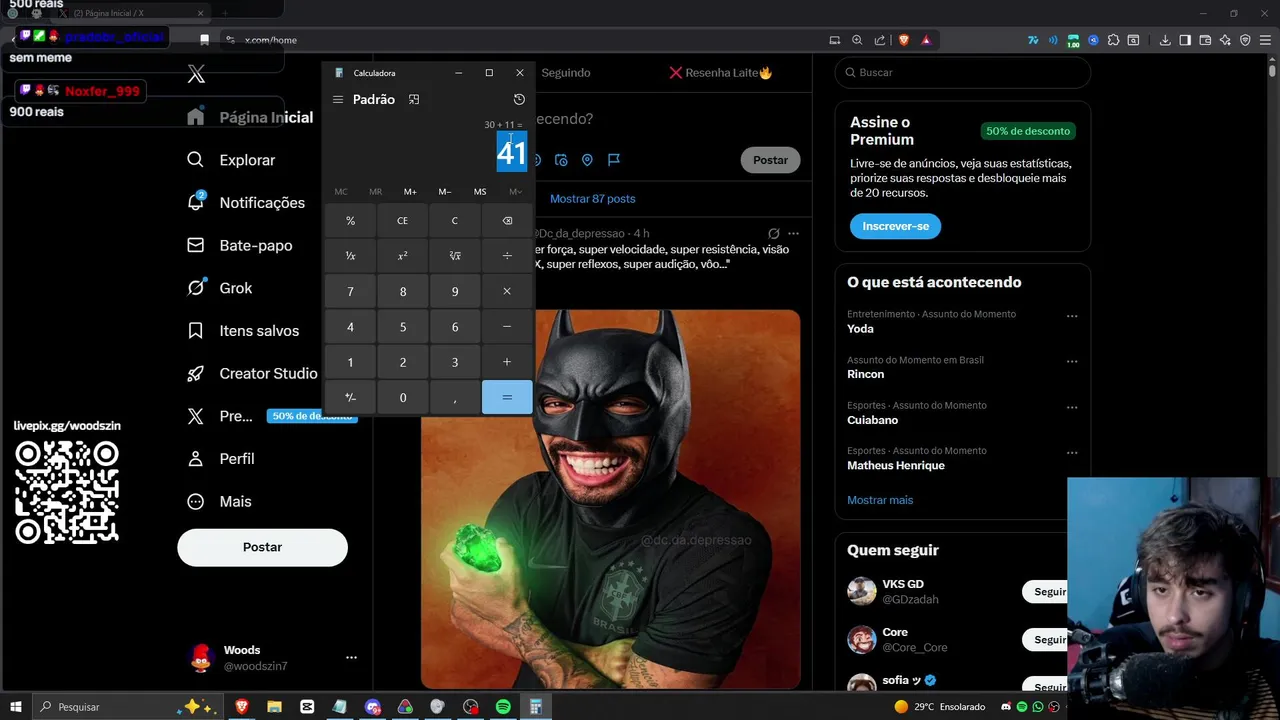Screen dimensions: 1280x720
Task: Open options for Rincon trending topic
Action: pos(1072,362)
